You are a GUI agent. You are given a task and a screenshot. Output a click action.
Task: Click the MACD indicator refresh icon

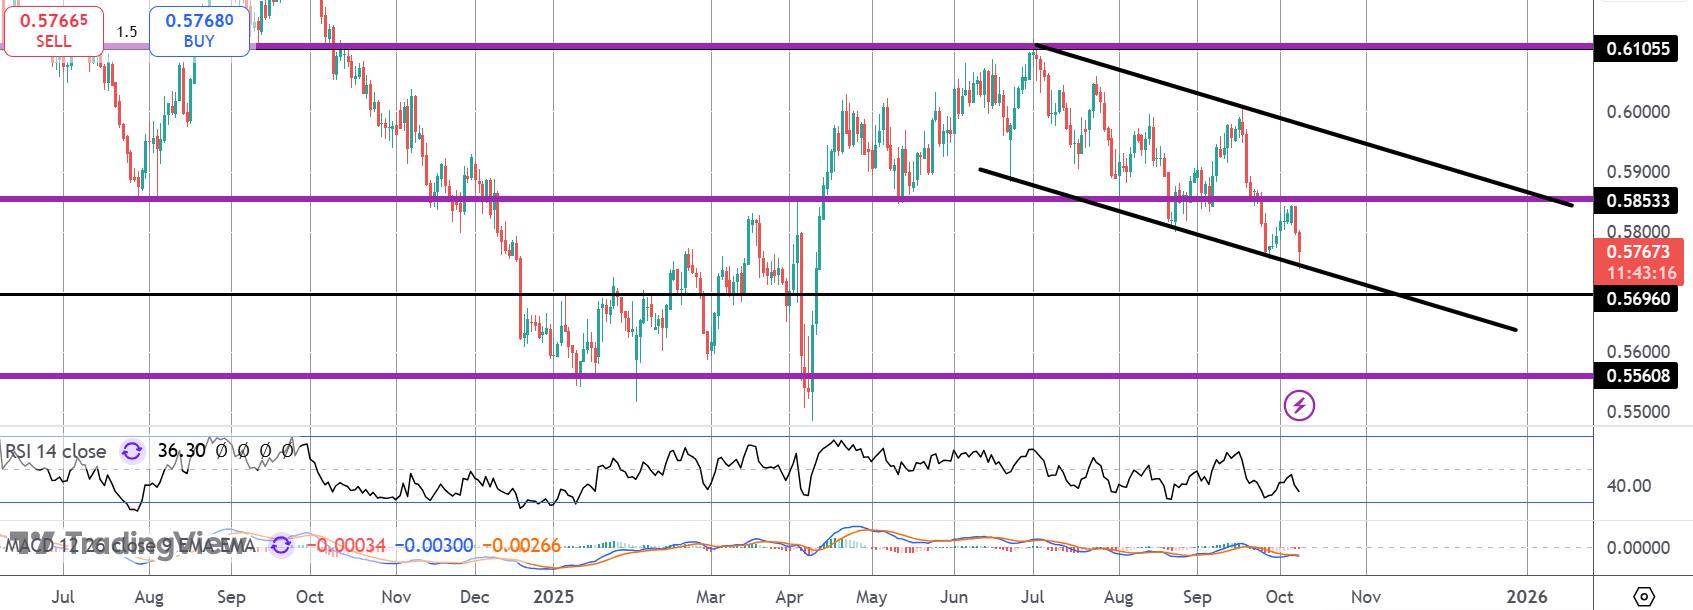point(281,546)
